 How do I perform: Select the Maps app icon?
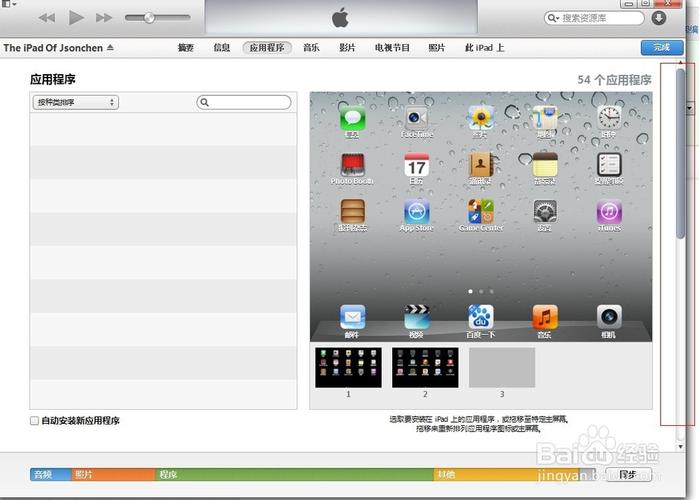coord(545,119)
